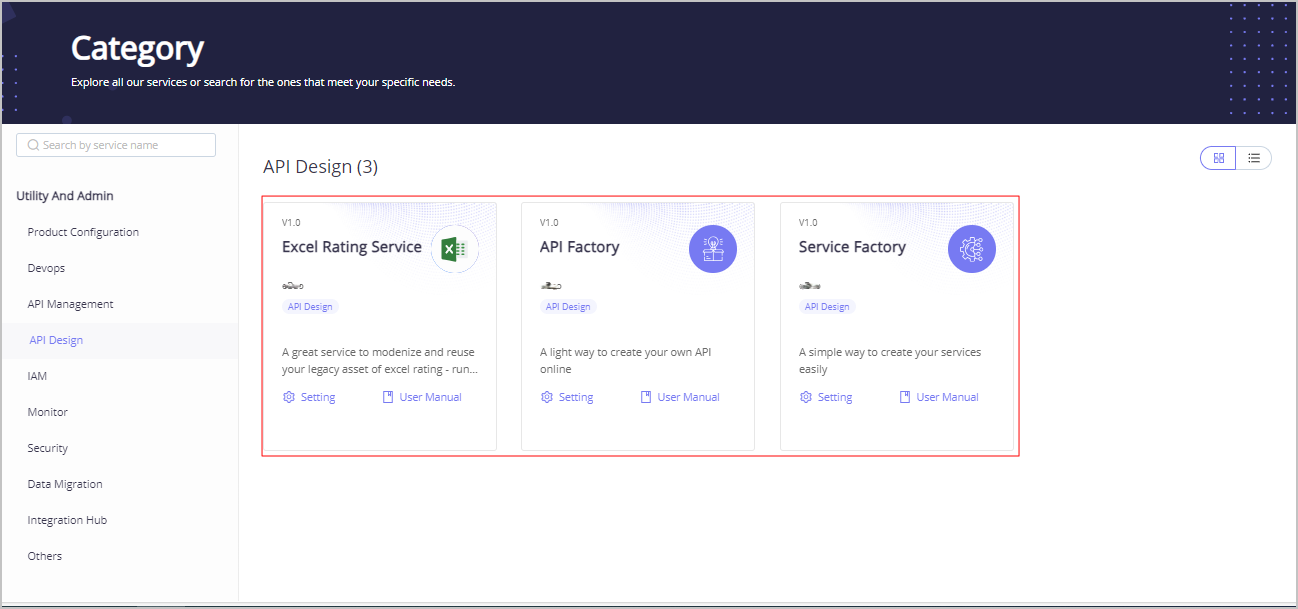Click API Design tag on Service Factory card

click(827, 307)
